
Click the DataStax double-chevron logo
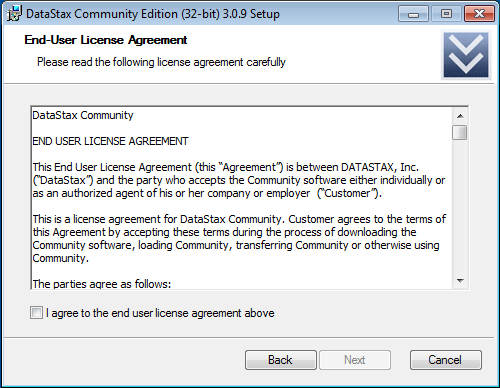[x=466, y=55]
